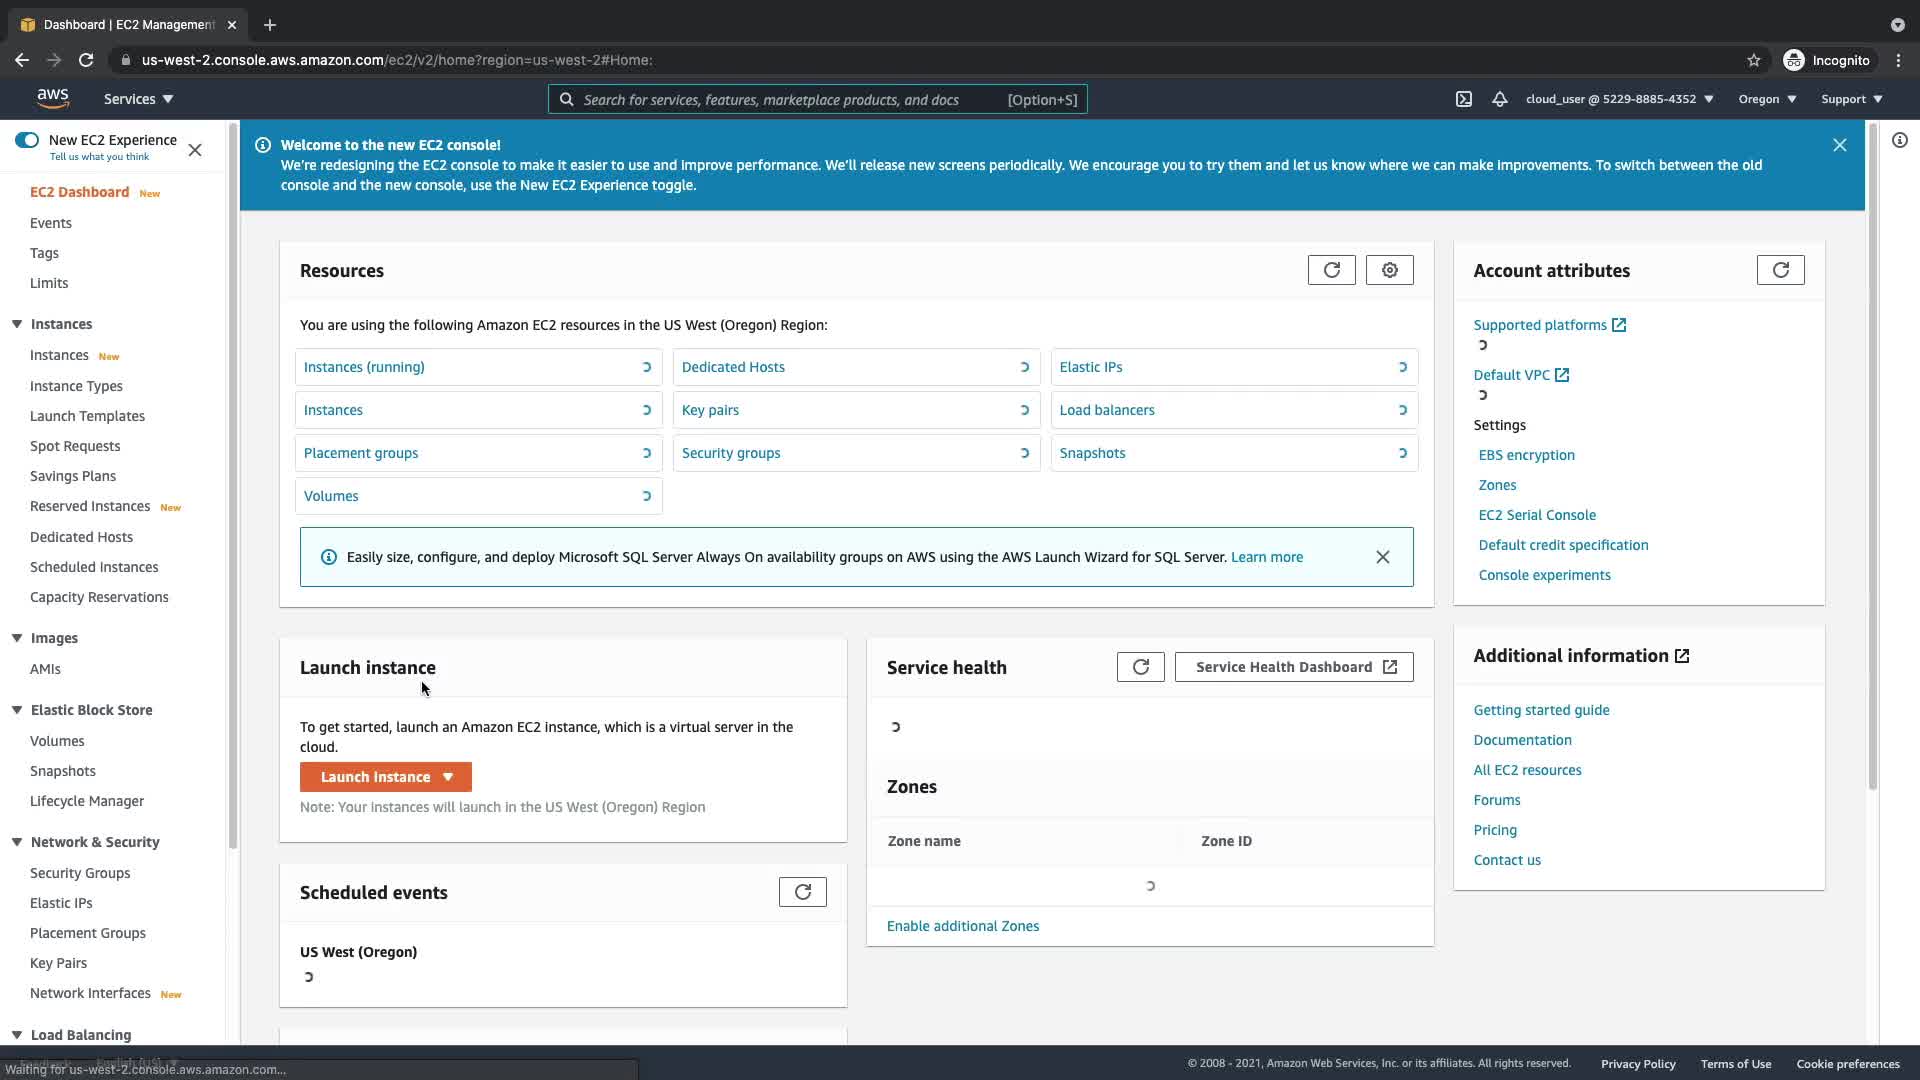The height and width of the screenshot is (1080, 1920).
Task: Refresh Account attributes panel
Action: (1780, 270)
